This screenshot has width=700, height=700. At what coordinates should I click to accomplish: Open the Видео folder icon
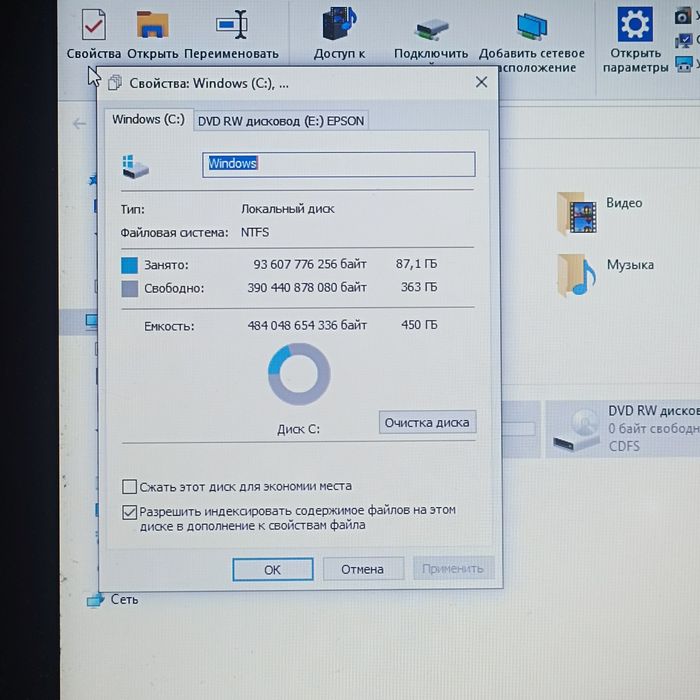pos(577,213)
